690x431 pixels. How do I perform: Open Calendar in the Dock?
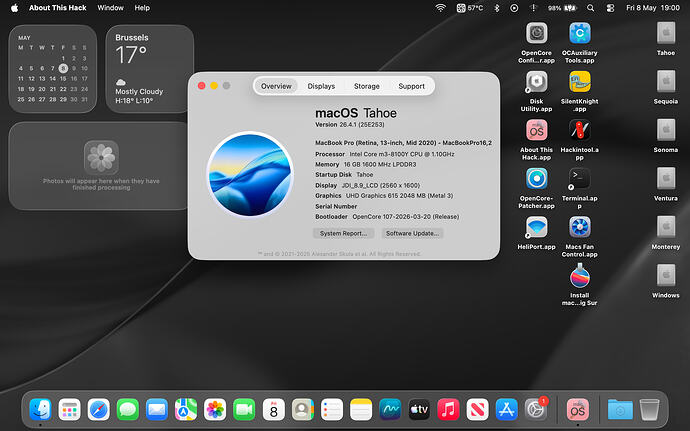pyautogui.click(x=273, y=409)
